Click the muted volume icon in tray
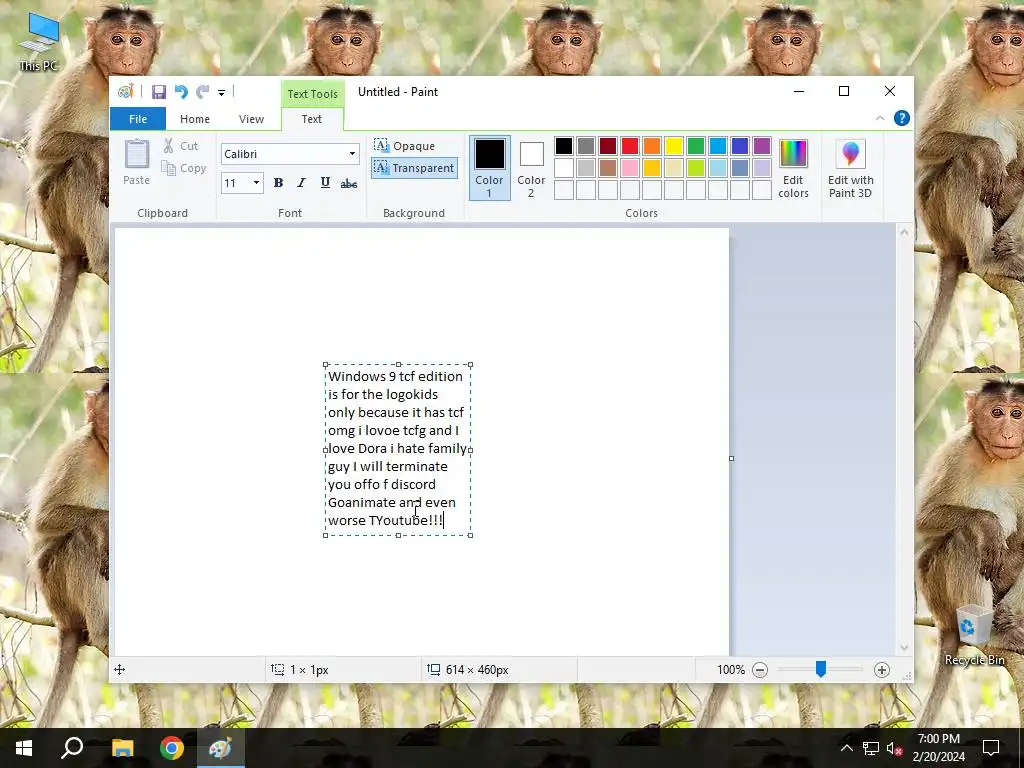This screenshot has width=1024, height=768. coord(894,748)
